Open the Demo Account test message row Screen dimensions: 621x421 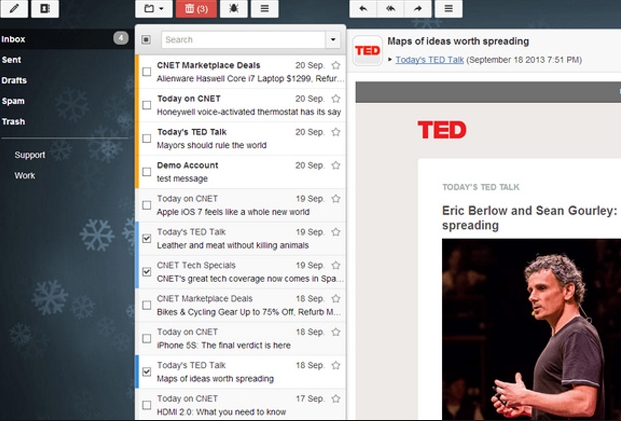click(241, 172)
